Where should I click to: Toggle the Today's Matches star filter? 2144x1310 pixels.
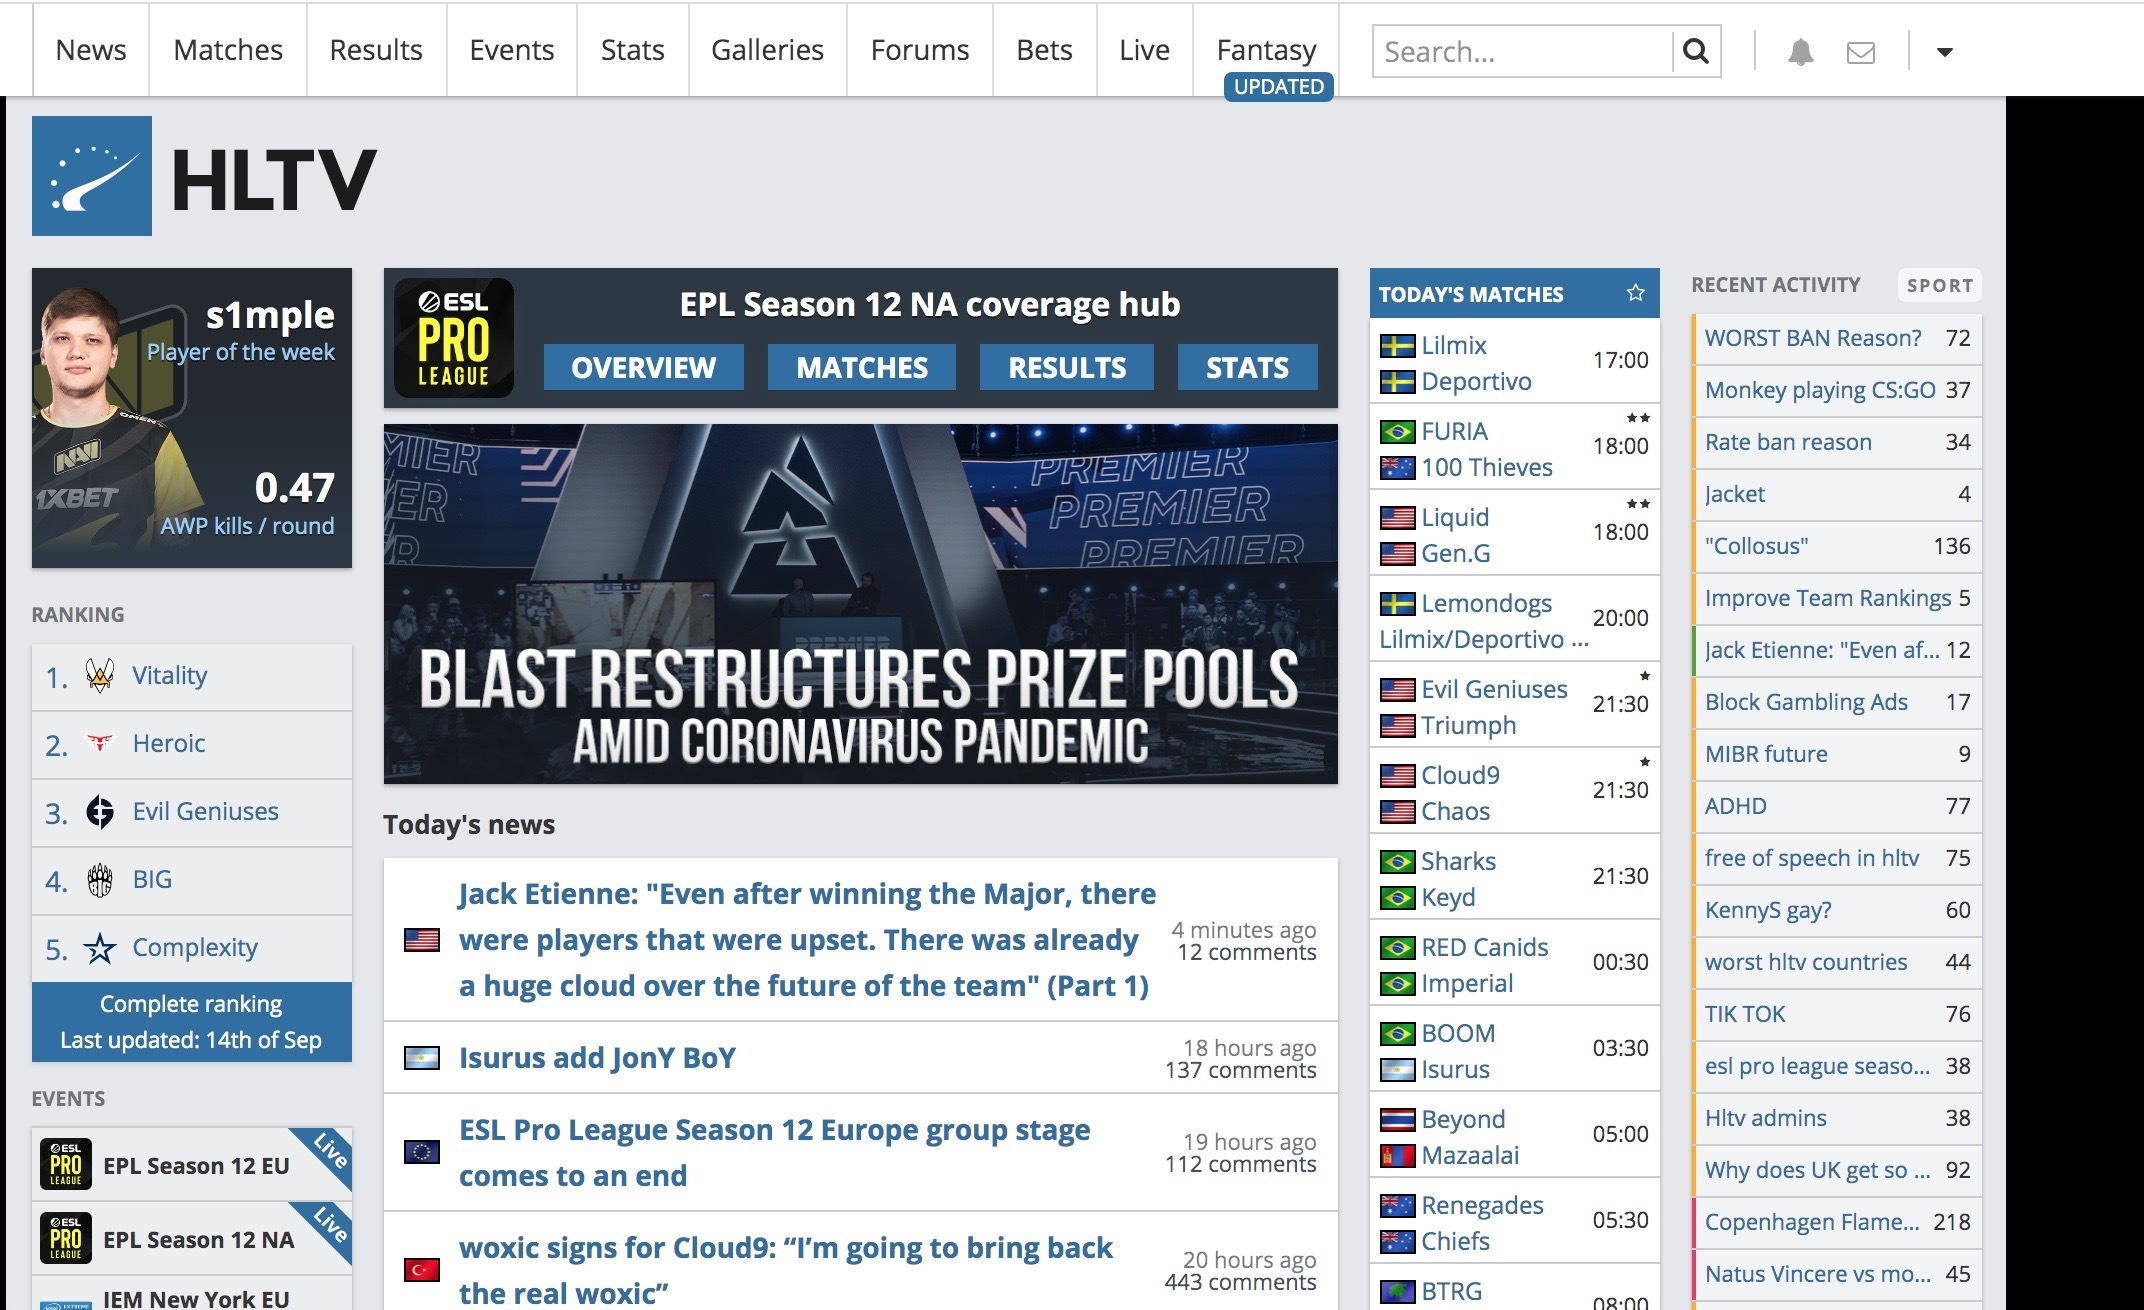pos(1635,293)
